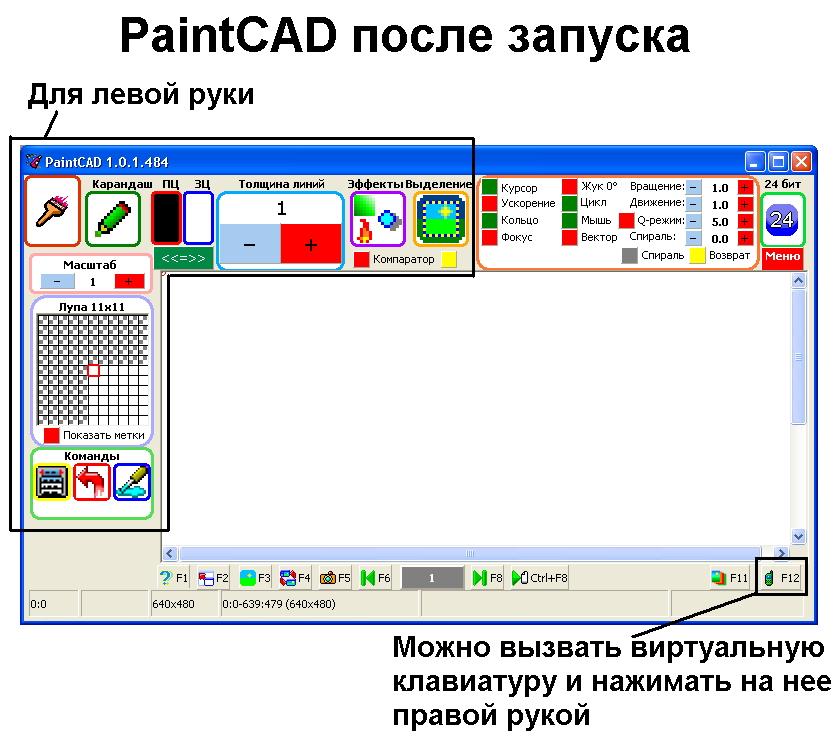Increase Толщина линий with the red plus
Image resolution: width=835 pixels, height=736 pixels.
(311, 243)
